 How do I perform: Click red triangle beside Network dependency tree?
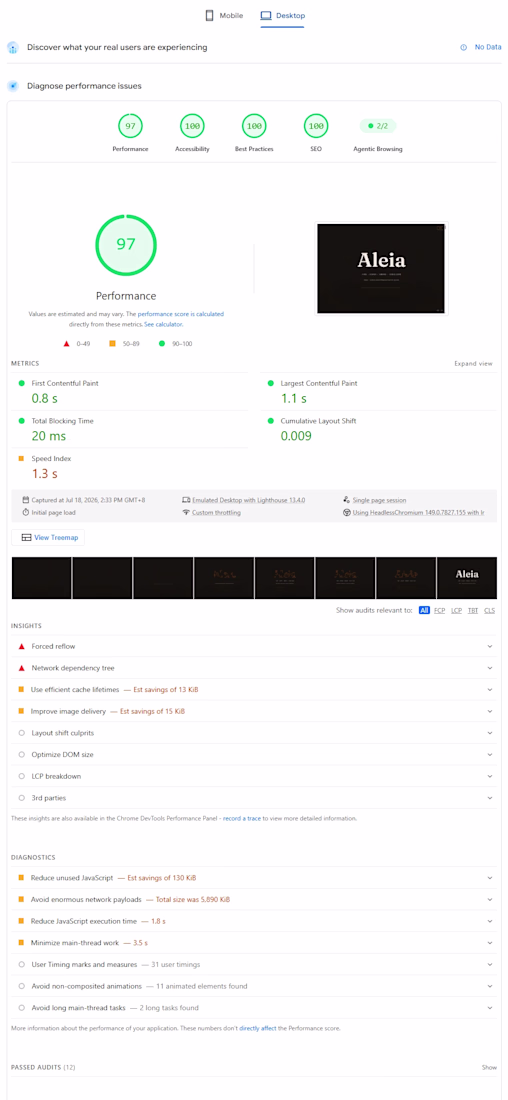22,668
